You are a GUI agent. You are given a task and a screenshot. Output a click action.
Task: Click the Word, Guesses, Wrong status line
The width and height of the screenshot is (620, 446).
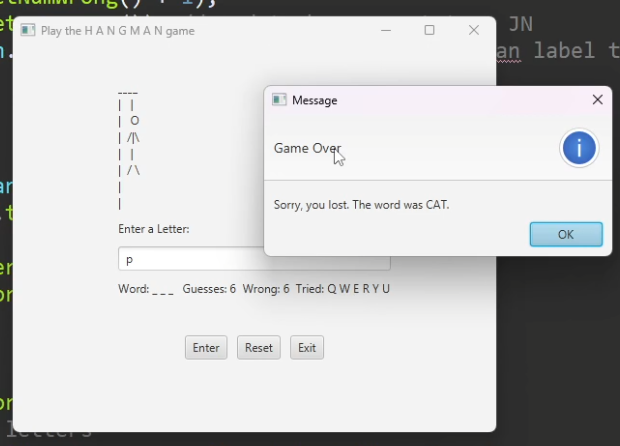click(254, 289)
